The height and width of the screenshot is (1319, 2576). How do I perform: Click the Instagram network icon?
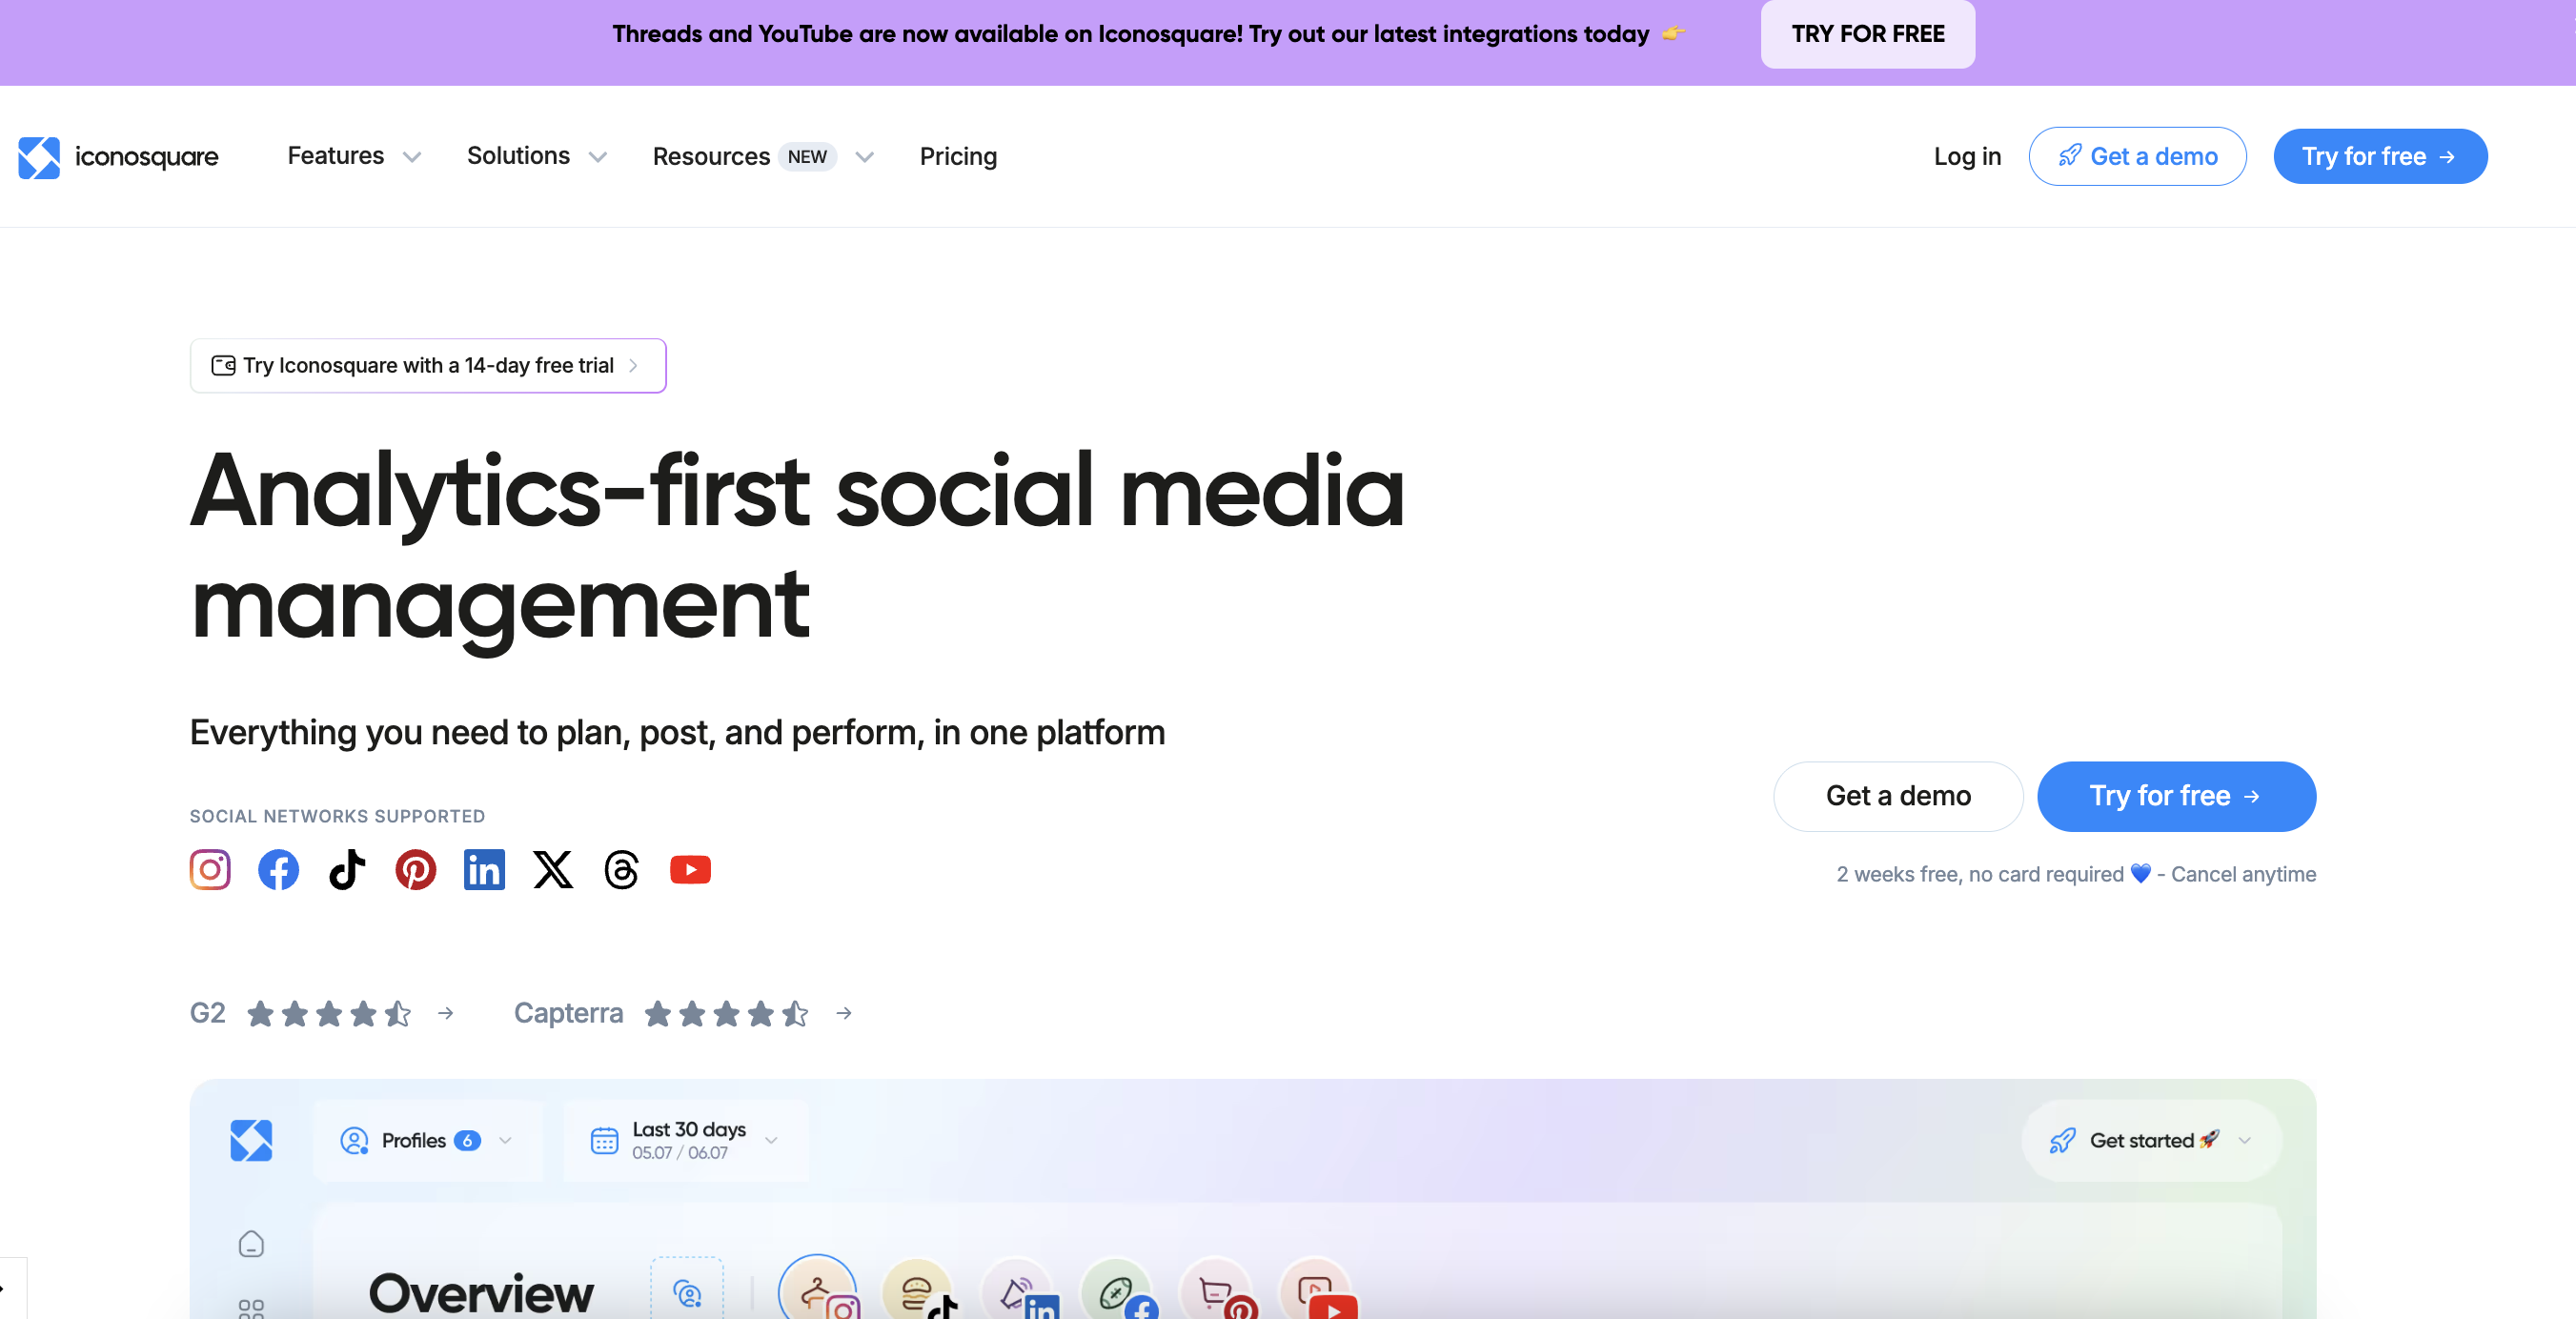click(210, 869)
